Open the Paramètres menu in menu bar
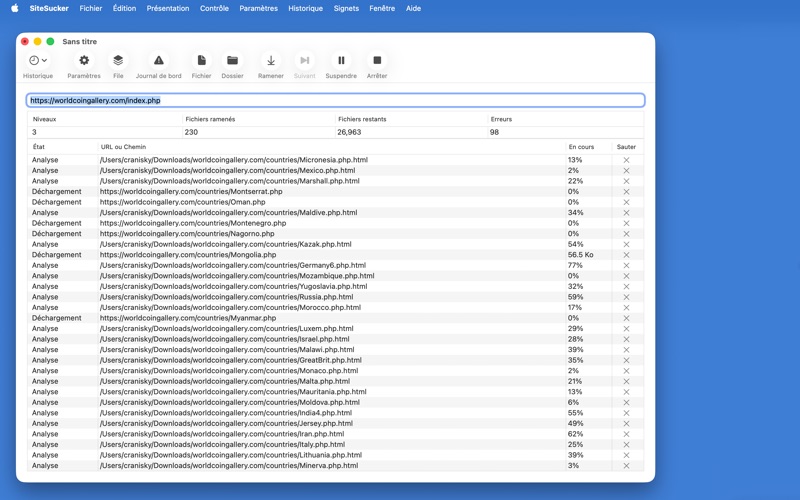 pos(259,8)
